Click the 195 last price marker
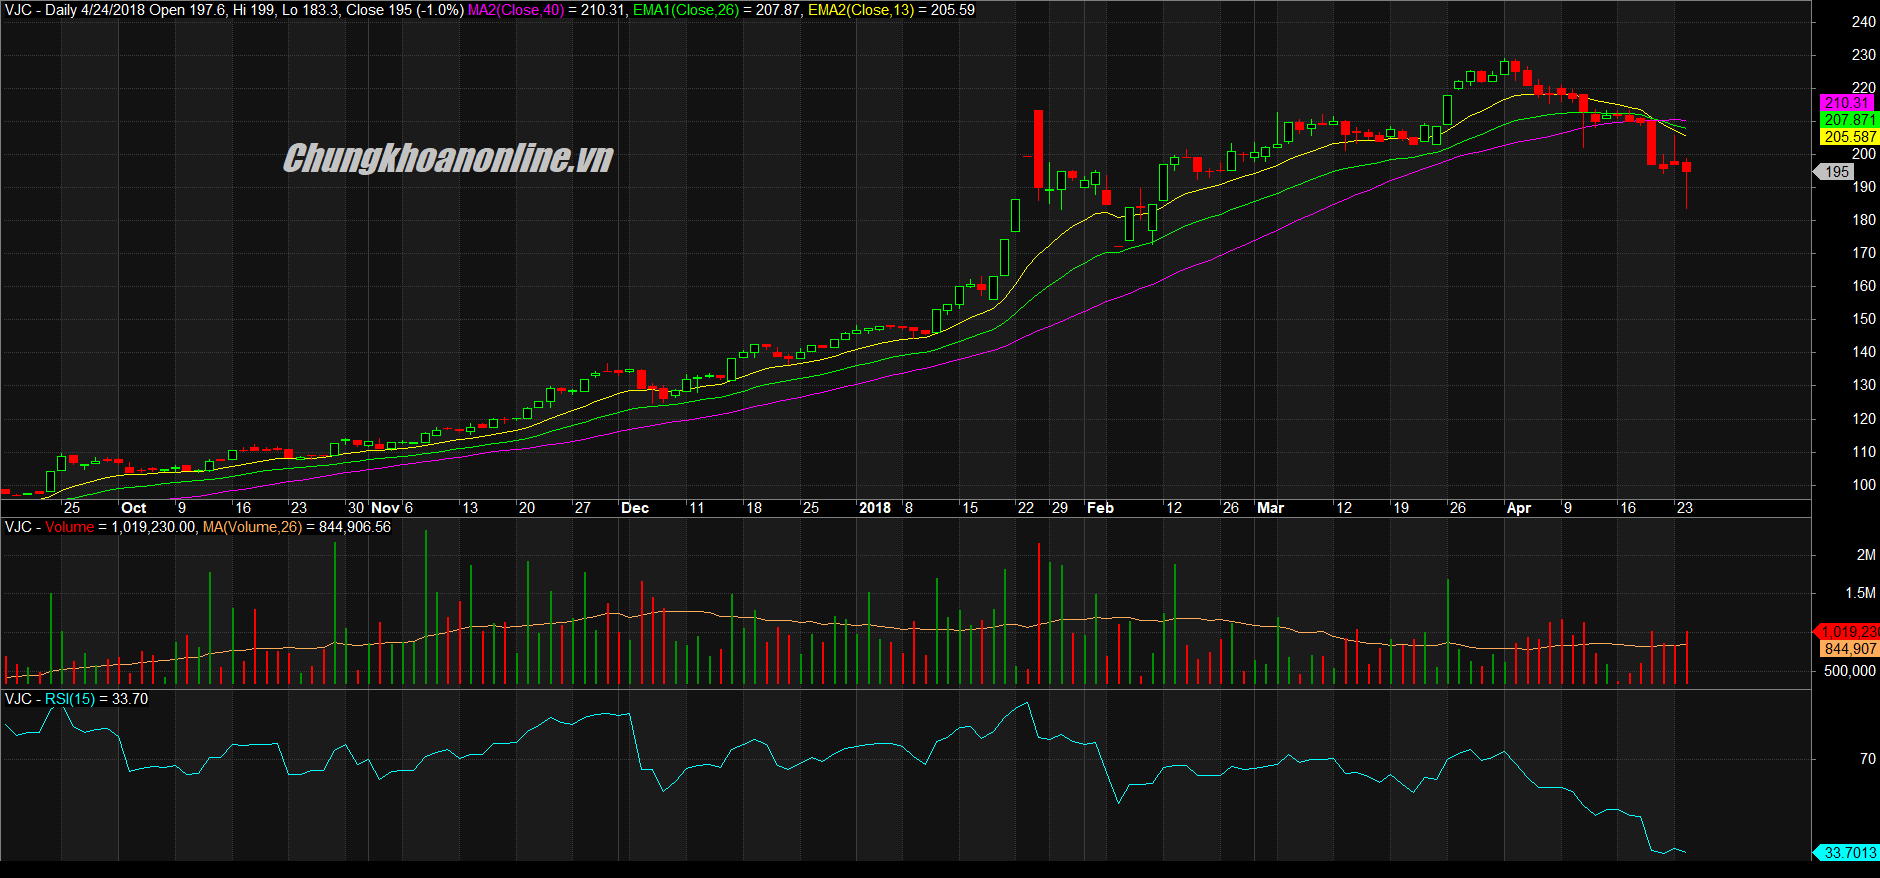The height and width of the screenshot is (878, 1880). tap(1836, 172)
